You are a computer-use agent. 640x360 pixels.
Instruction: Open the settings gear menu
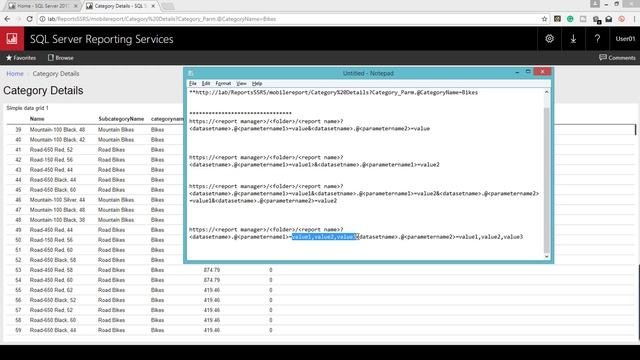(549, 39)
